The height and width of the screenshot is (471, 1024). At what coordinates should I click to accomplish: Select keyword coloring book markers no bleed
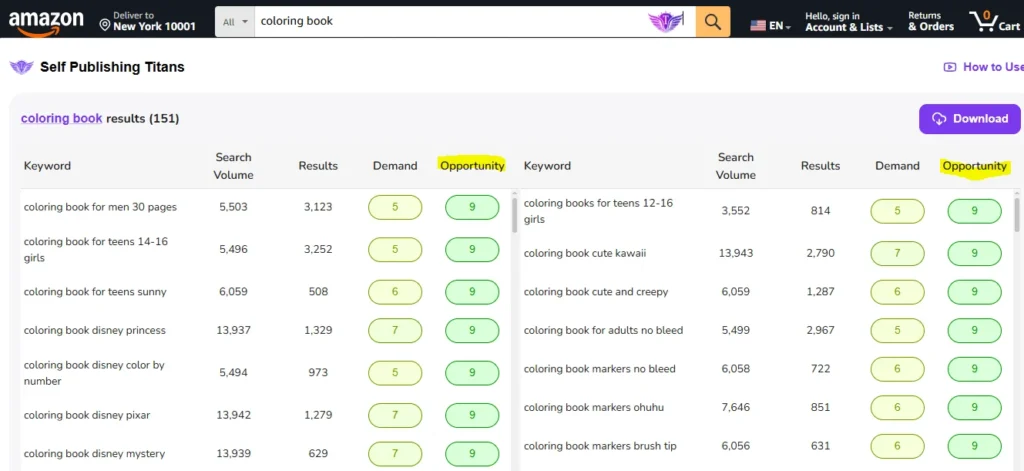pos(600,369)
